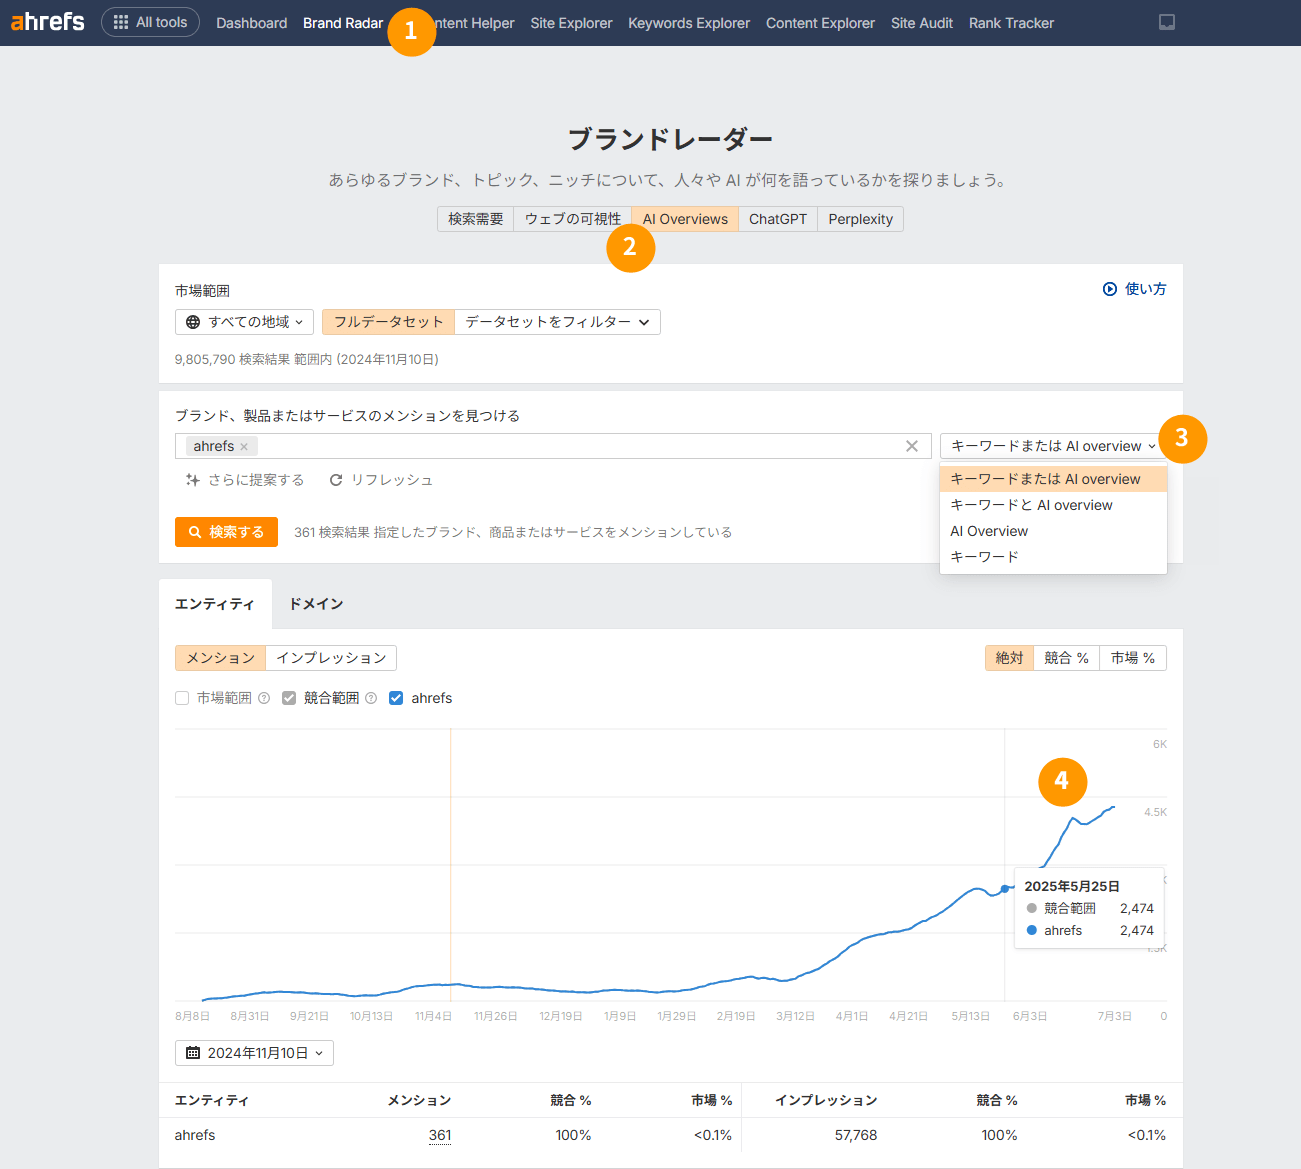Enable the 市場範囲 checkbox
1301x1169 pixels.
coord(181,697)
